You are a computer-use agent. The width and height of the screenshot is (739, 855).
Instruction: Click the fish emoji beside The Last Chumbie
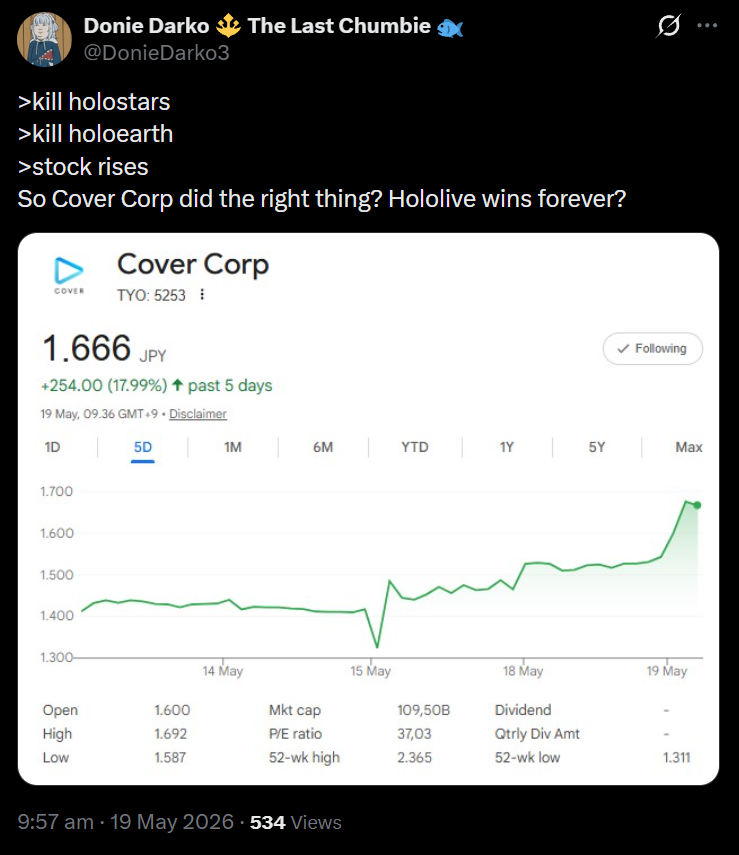[450, 27]
